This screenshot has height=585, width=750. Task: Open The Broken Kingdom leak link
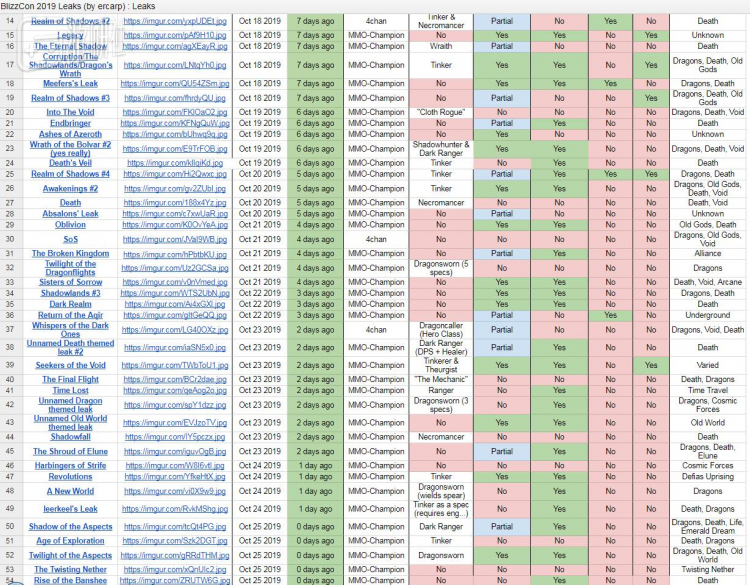pos(70,254)
